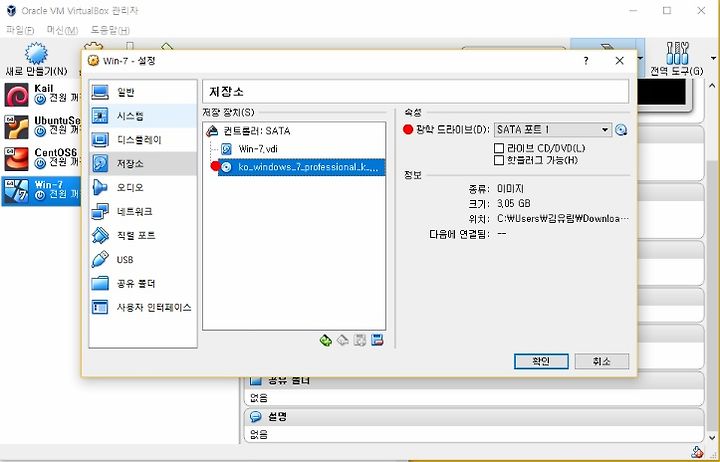Open 저장소 storage settings category
This screenshot has width=720, height=462.
[x=143, y=163]
